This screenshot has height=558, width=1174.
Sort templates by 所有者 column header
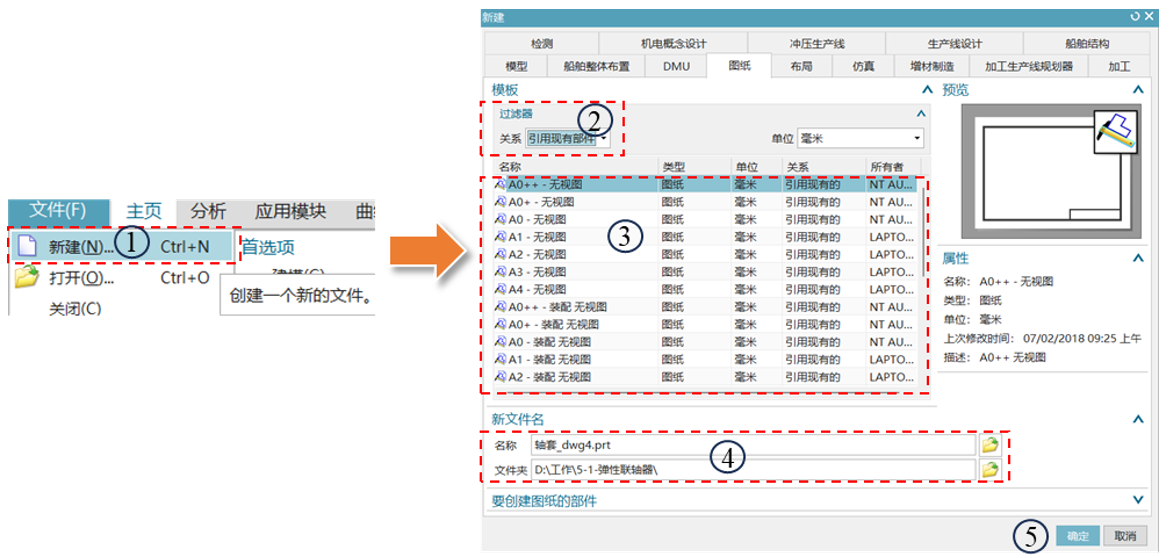[892, 166]
